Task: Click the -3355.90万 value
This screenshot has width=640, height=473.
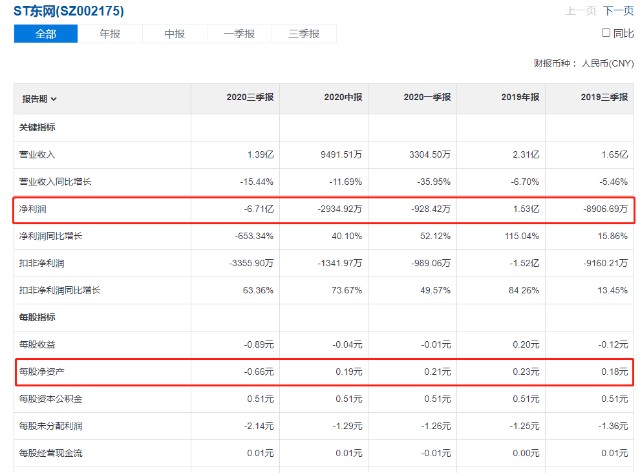Action: pyautogui.click(x=251, y=263)
